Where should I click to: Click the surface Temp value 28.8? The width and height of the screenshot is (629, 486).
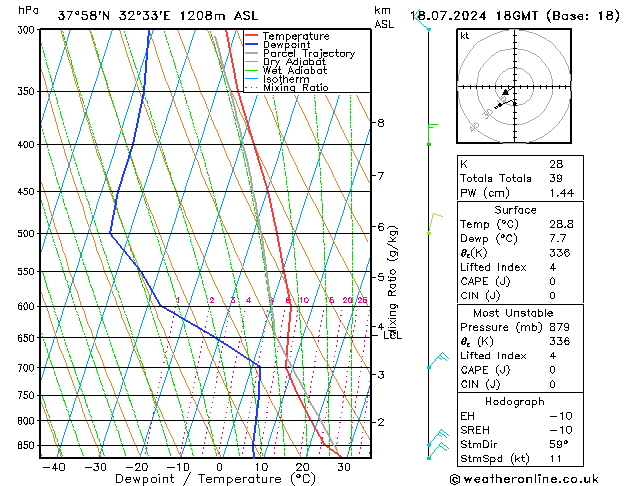[x=562, y=224]
